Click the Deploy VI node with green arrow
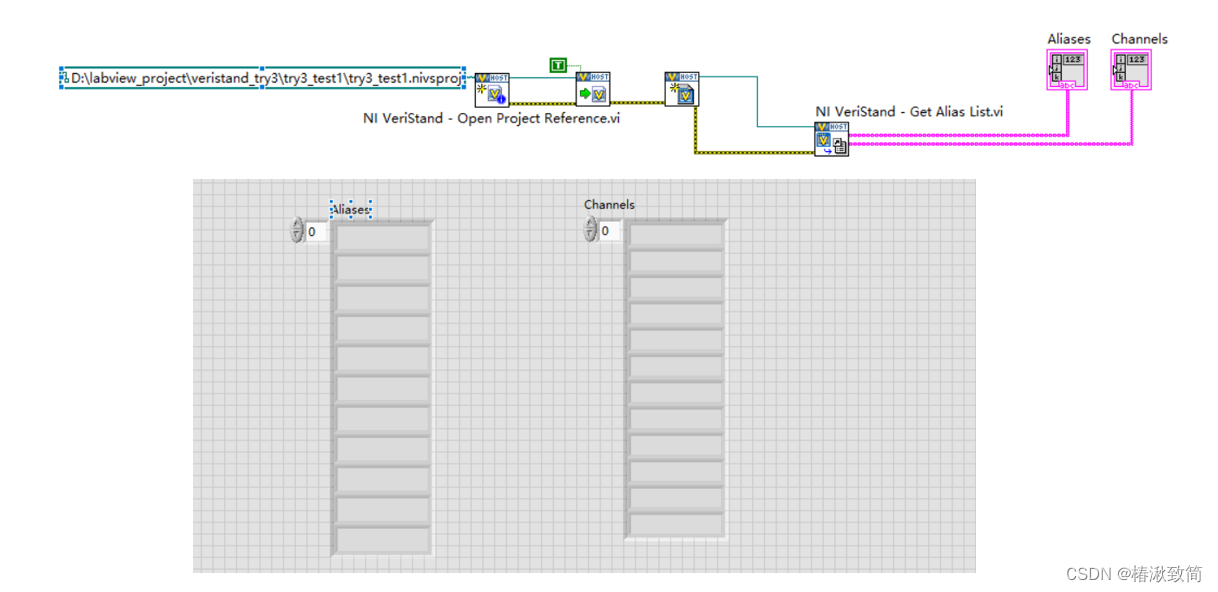This screenshot has width=1218, height=592. (x=592, y=91)
